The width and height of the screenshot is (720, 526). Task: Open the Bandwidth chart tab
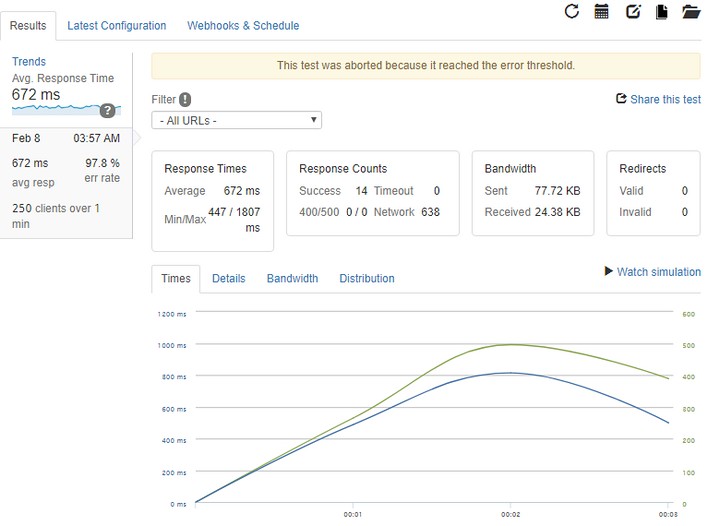[292, 279]
